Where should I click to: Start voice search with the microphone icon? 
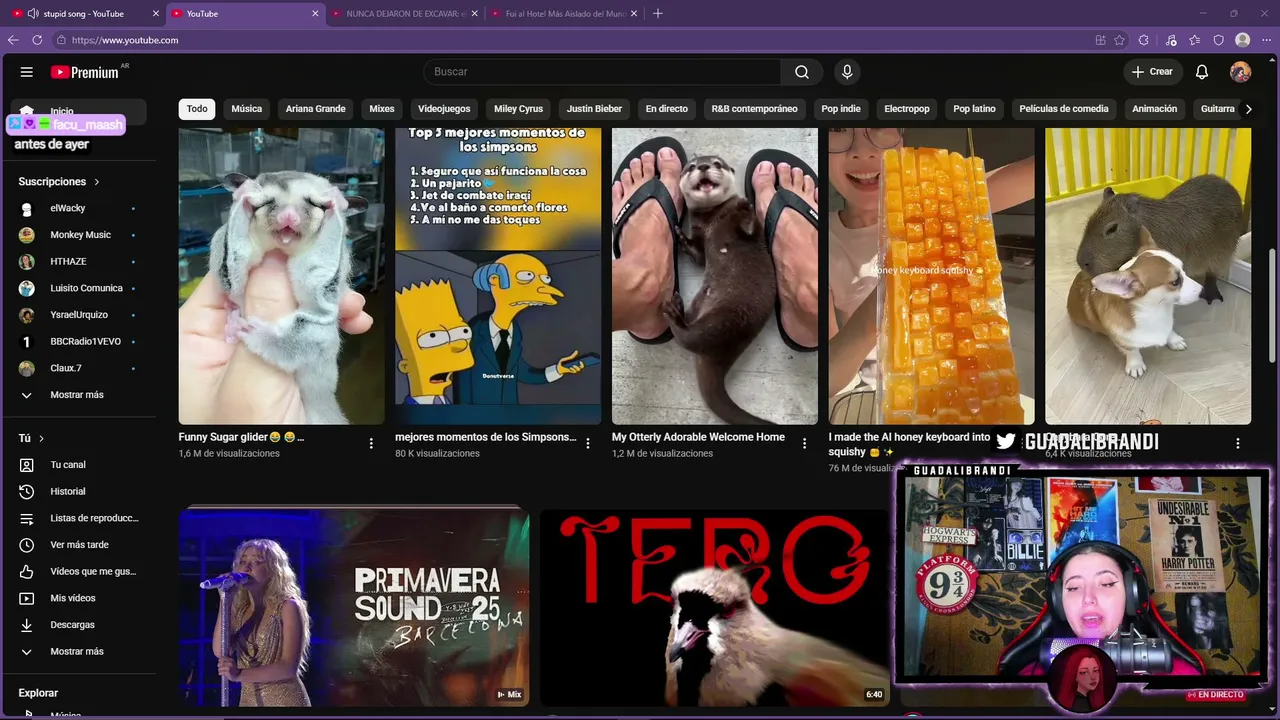point(847,72)
